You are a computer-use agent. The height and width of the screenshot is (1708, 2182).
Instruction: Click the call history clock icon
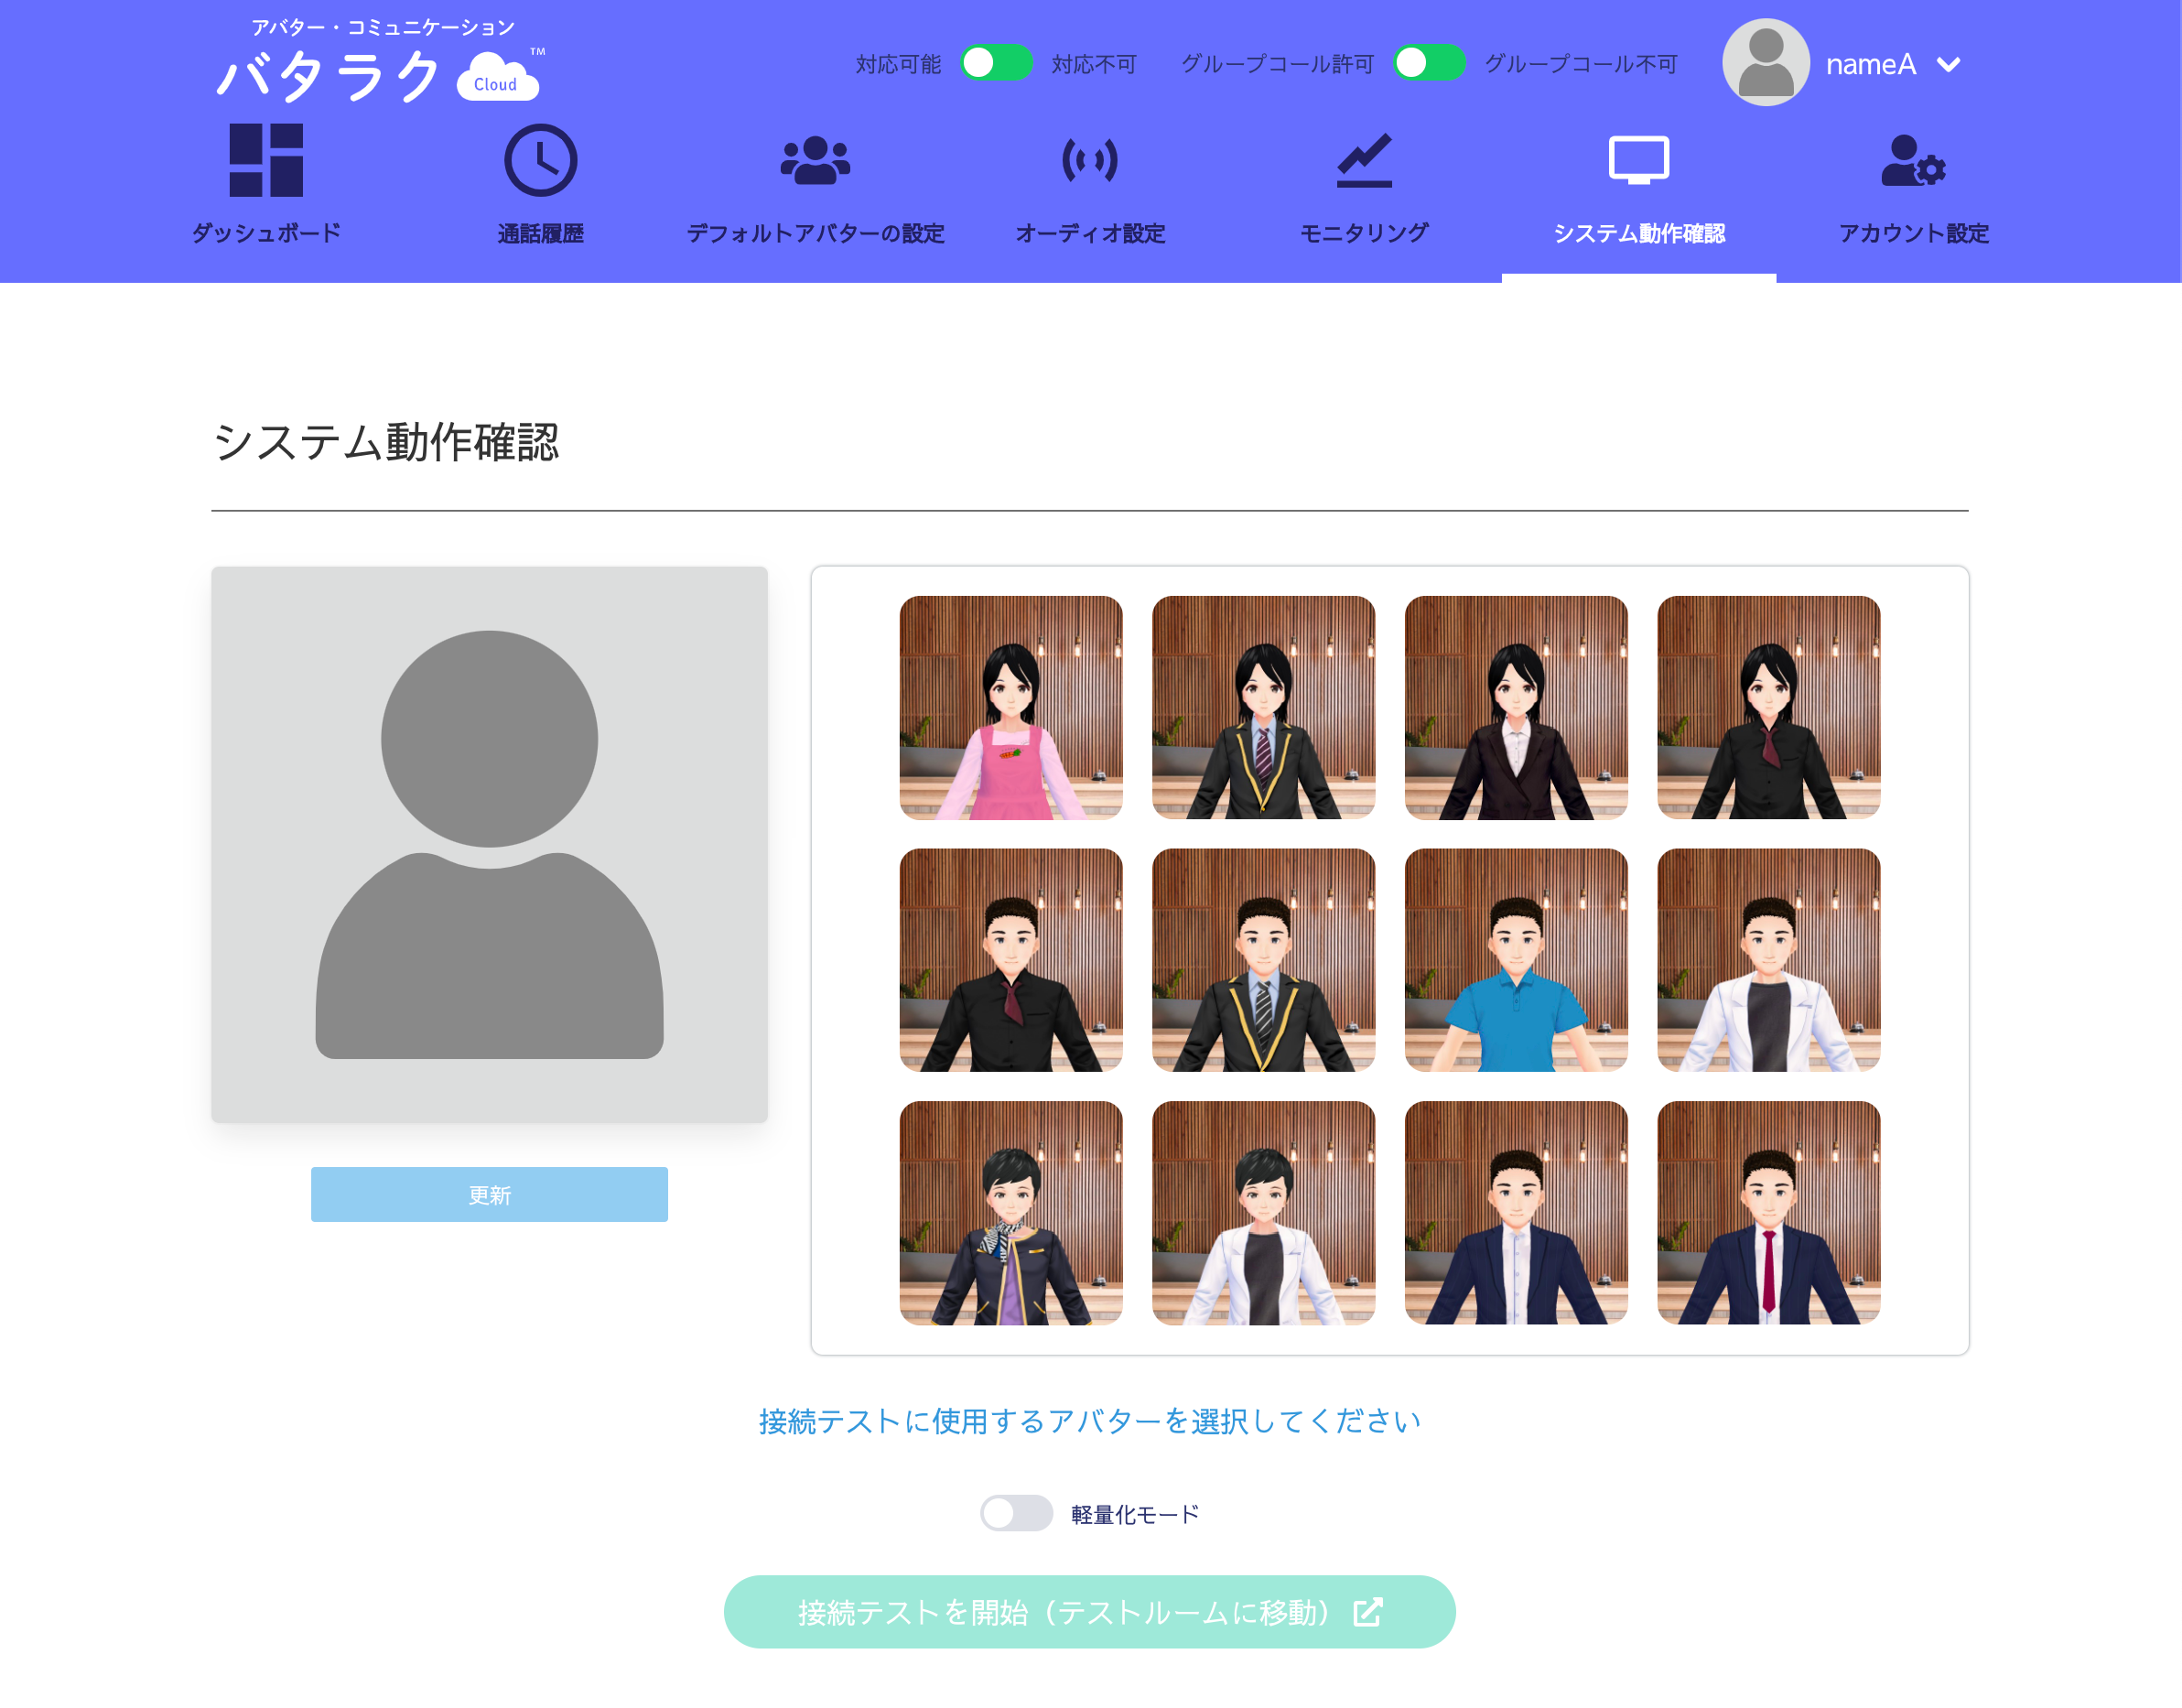click(540, 160)
